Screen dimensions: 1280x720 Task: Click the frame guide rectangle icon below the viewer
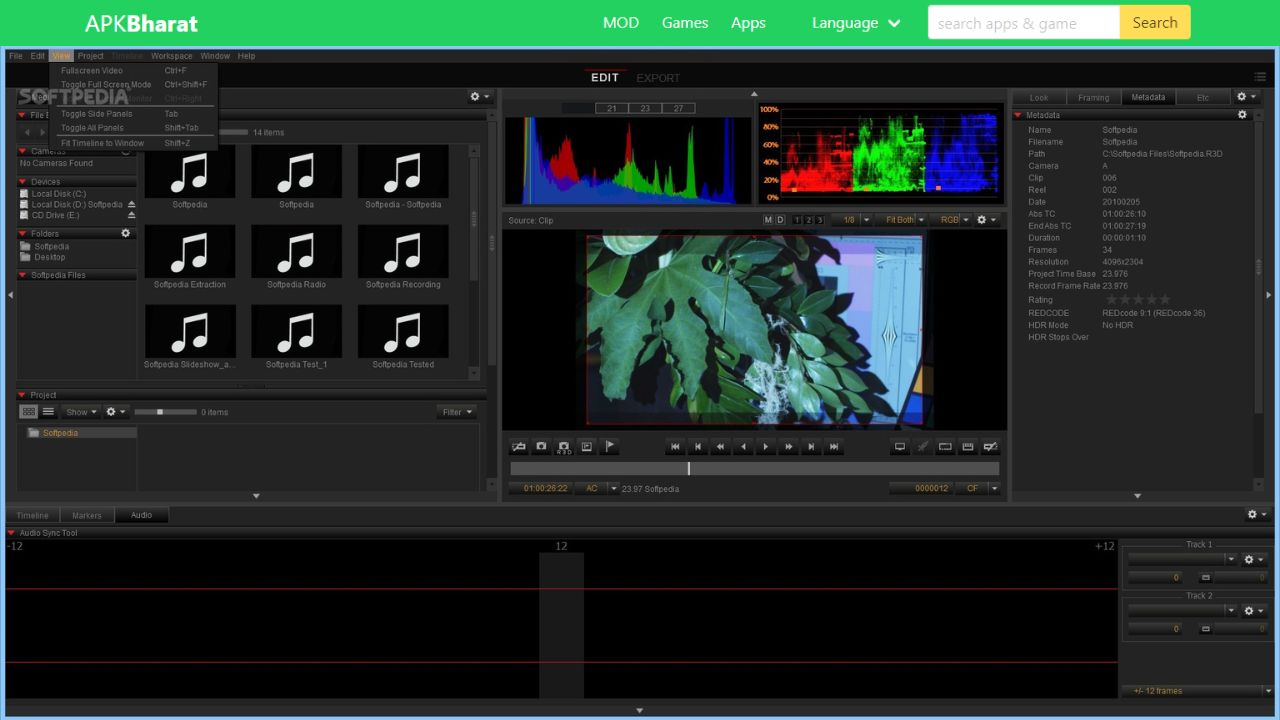[945, 447]
